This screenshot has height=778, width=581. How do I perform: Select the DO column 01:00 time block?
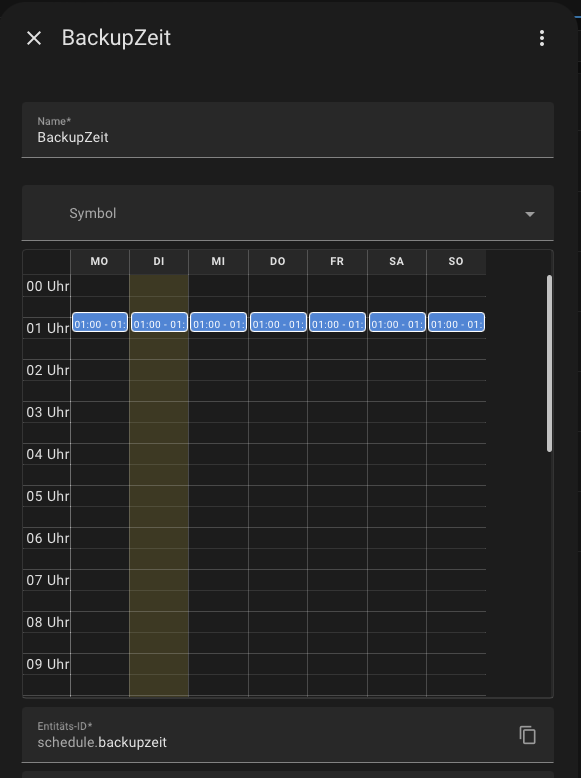278,322
